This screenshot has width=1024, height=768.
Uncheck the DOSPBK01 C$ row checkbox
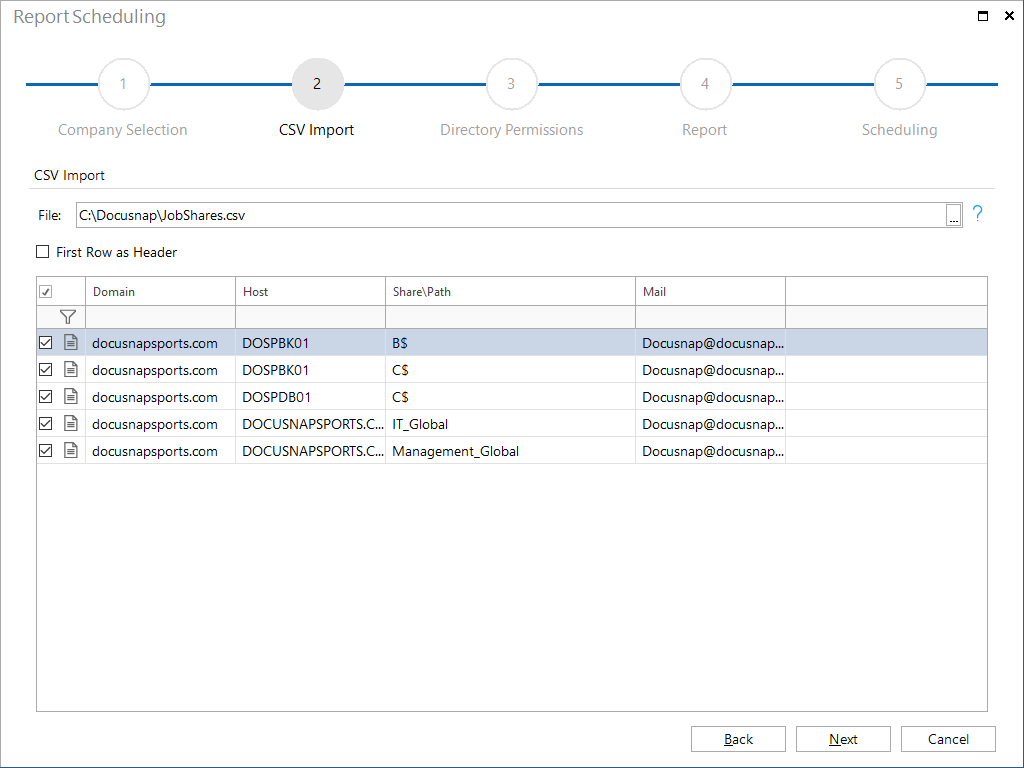pos(46,370)
